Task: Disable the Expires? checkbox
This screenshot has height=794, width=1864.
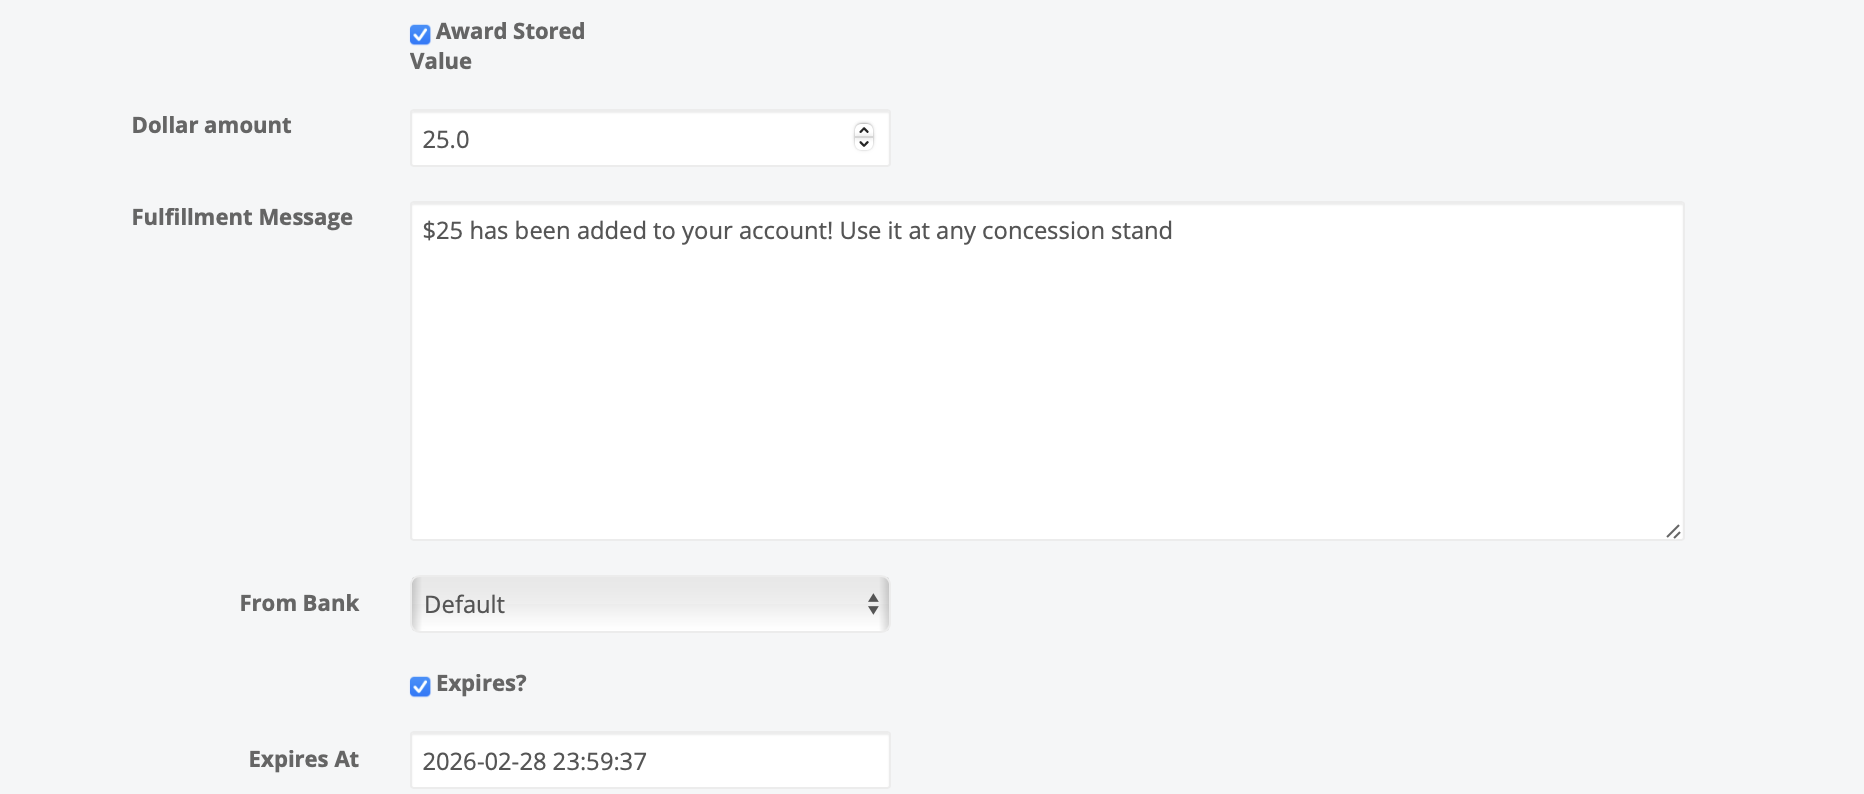Action: (x=420, y=686)
